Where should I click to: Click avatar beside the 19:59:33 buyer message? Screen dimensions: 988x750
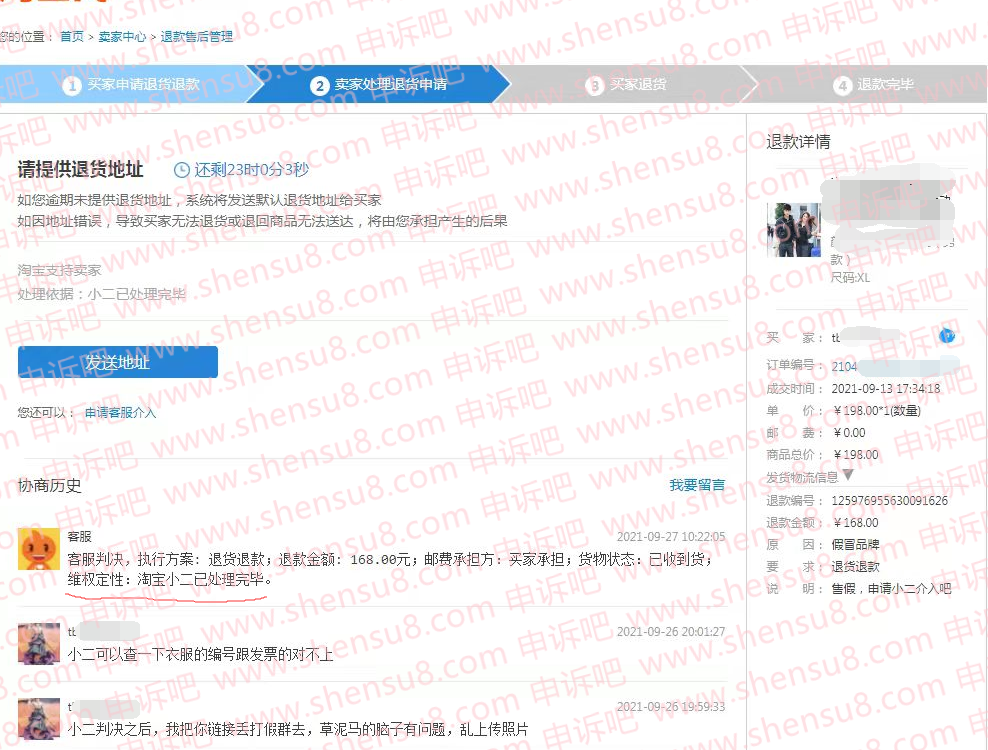point(39,719)
